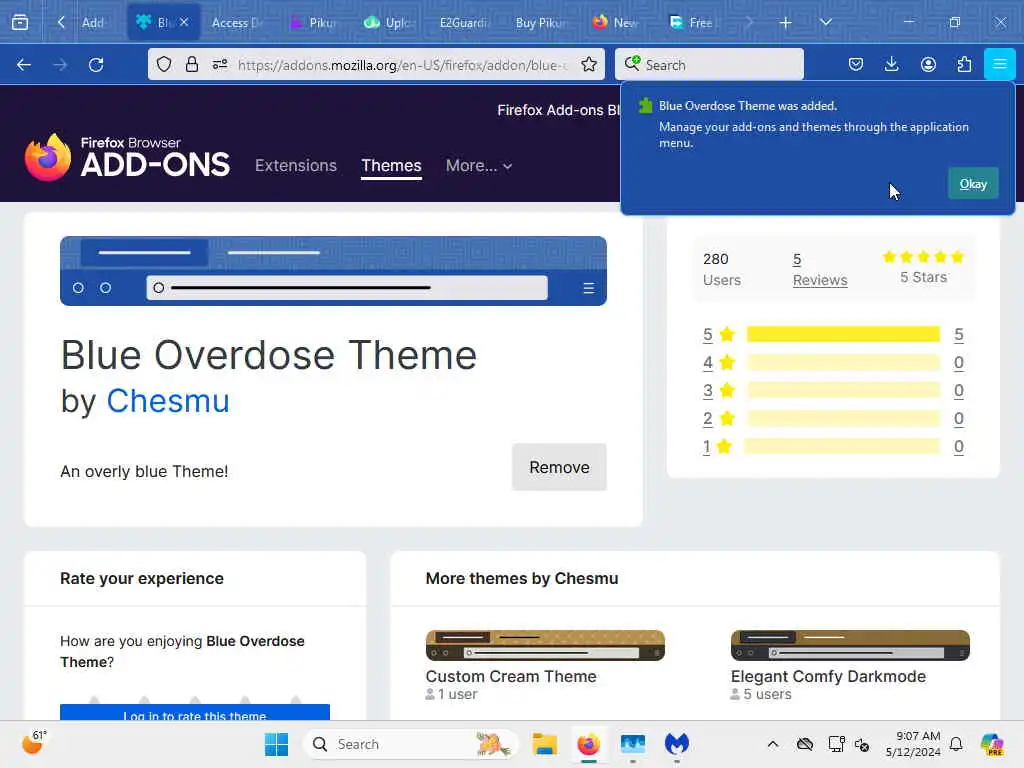Open the notifications bell icon
This screenshot has height=768, width=1024.
[x=956, y=744]
